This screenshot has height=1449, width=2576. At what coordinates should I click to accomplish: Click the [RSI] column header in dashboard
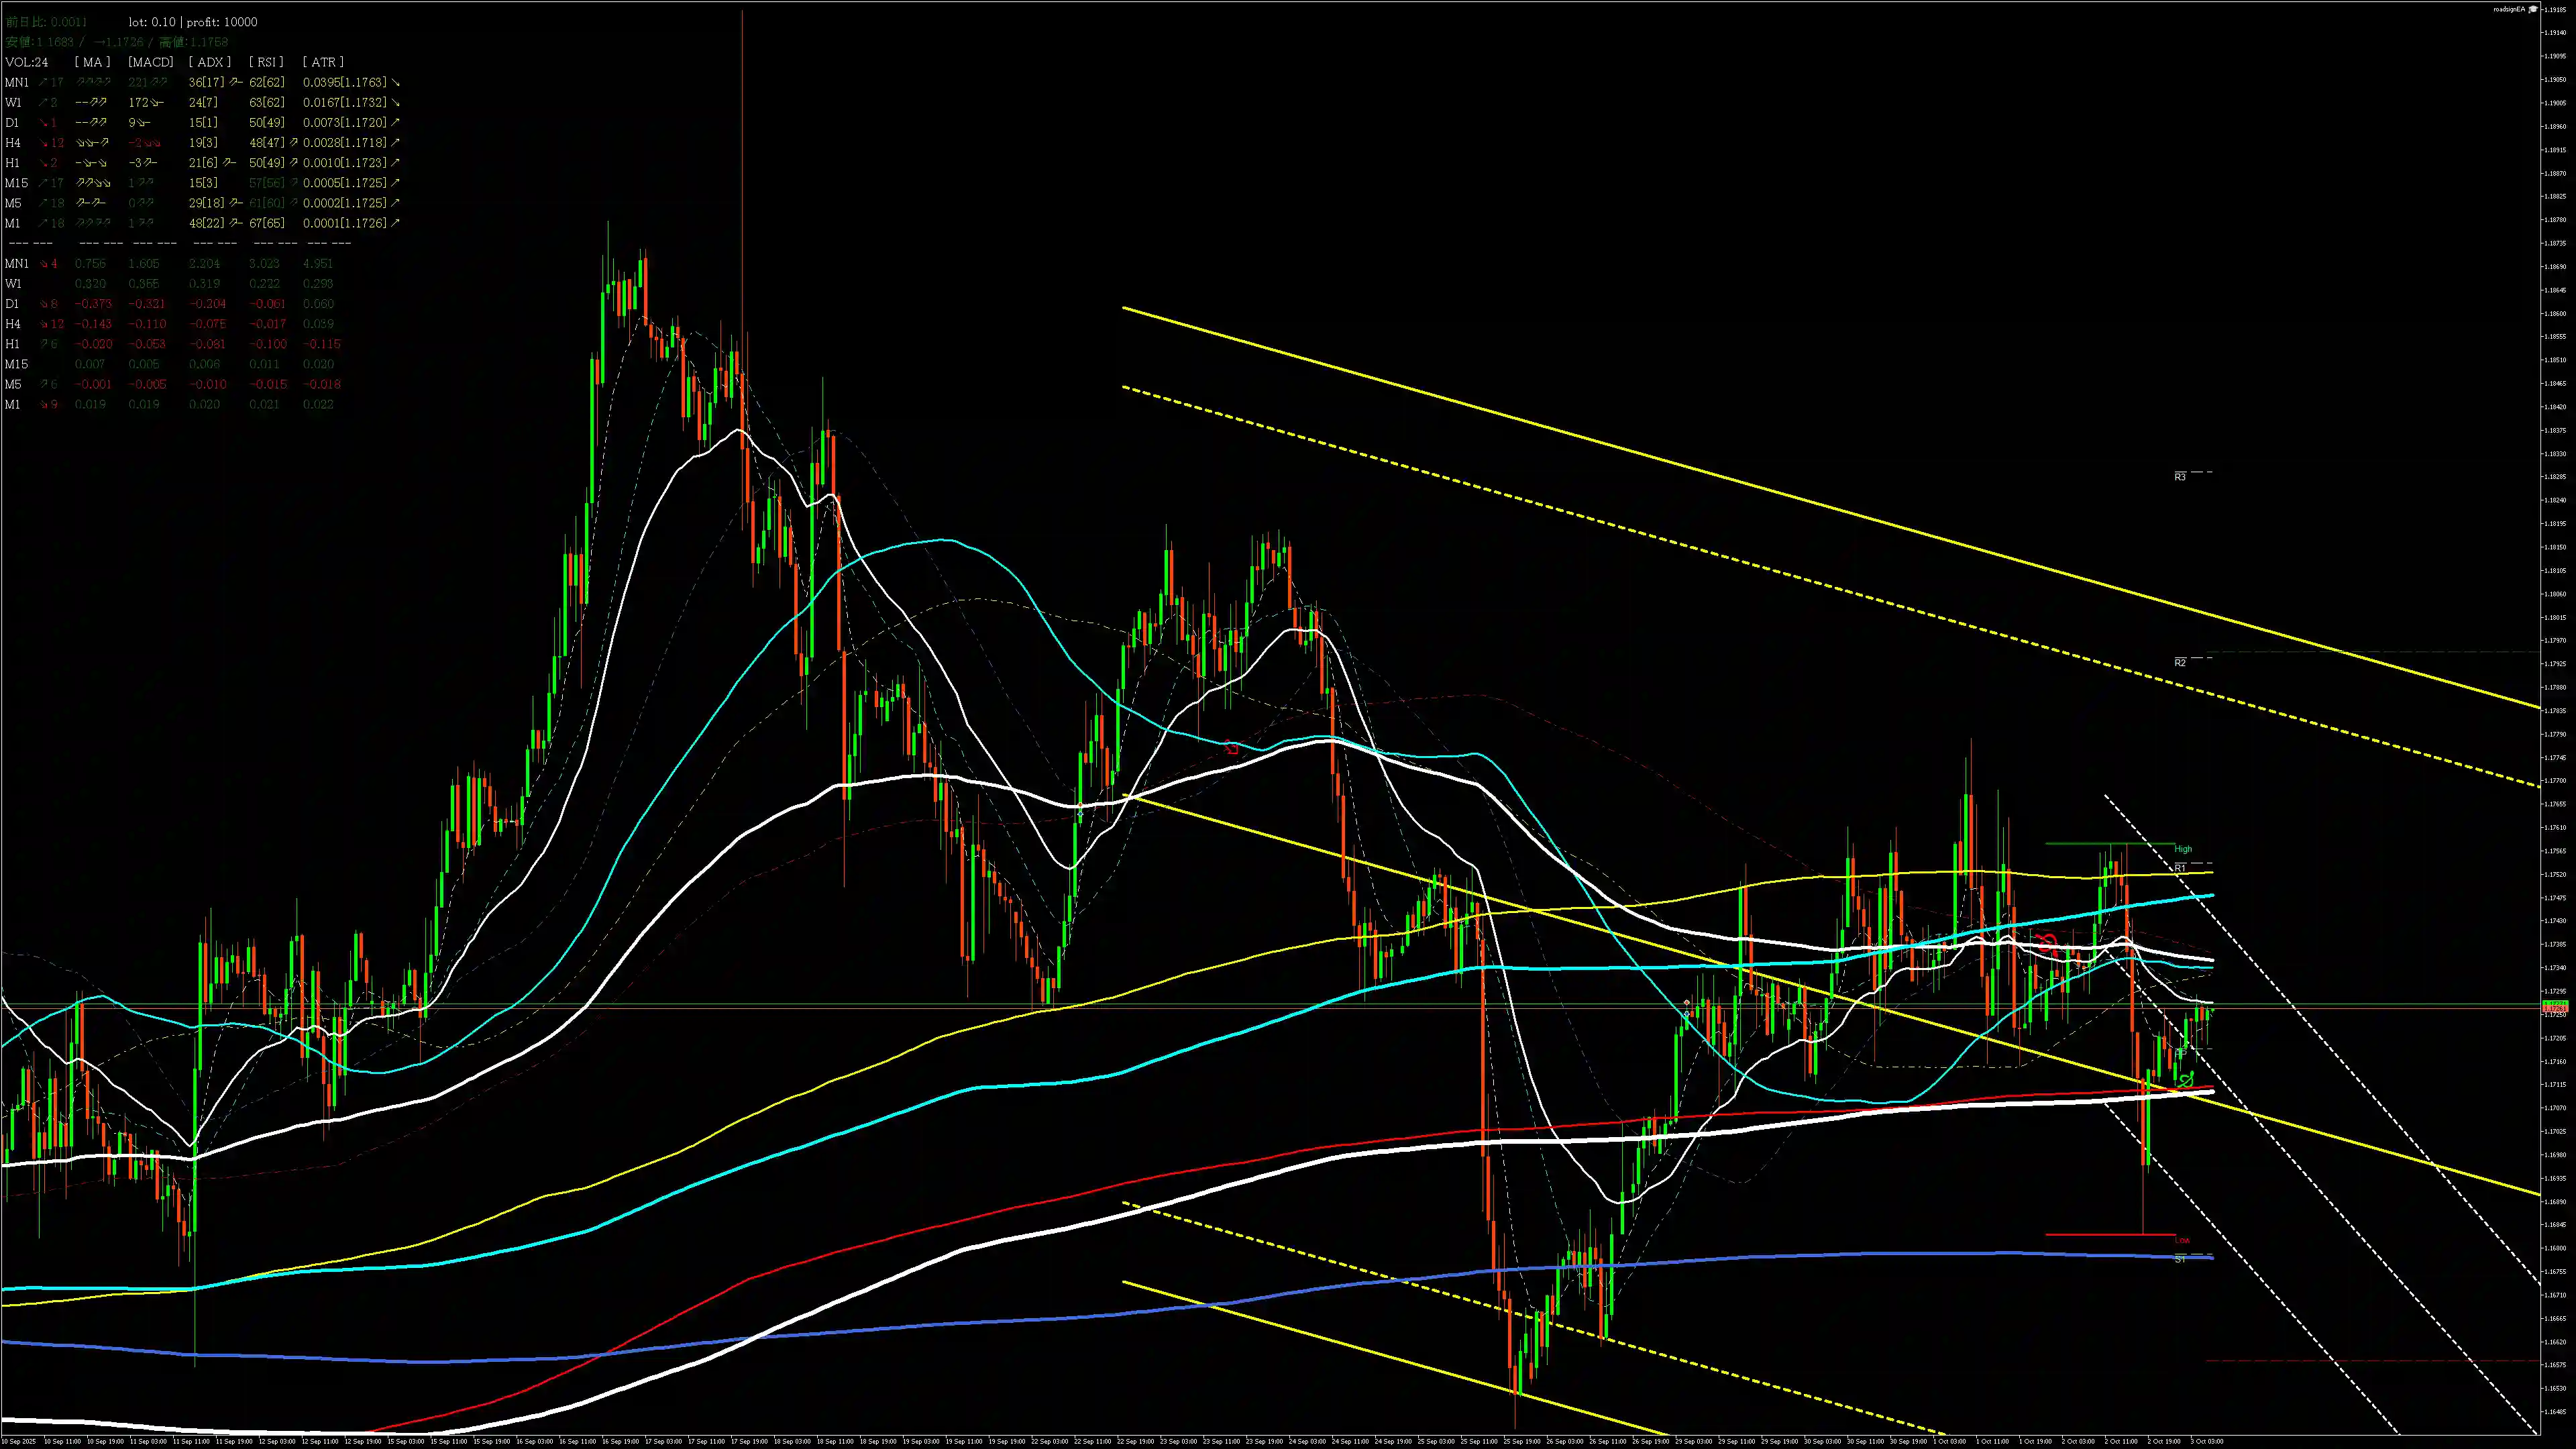point(266,62)
